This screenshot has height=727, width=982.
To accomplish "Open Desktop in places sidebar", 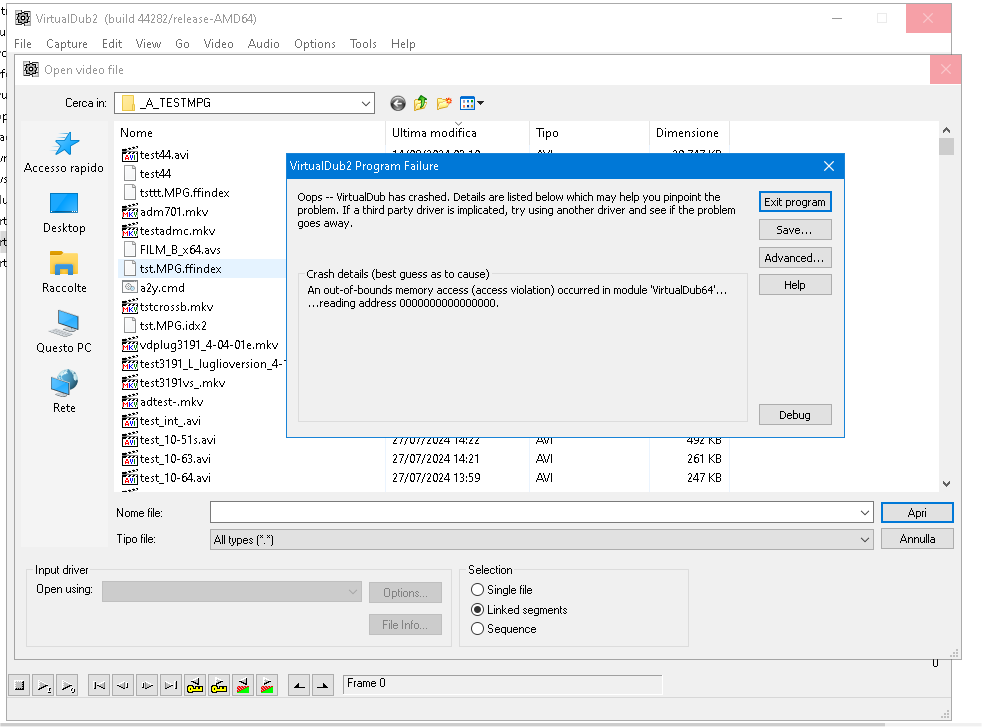I will coord(64,213).
